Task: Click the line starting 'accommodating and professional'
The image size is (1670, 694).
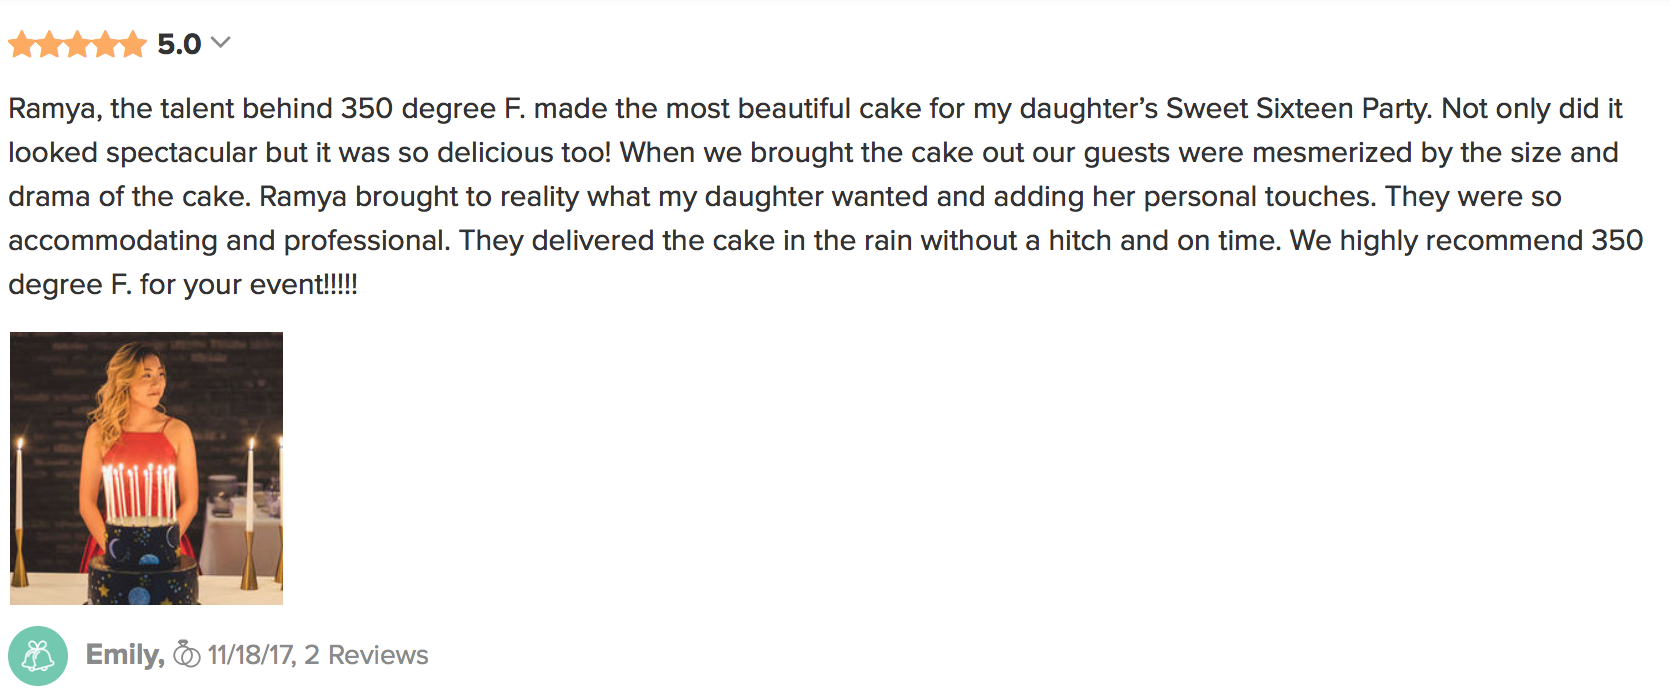Action: pyautogui.click(x=826, y=240)
